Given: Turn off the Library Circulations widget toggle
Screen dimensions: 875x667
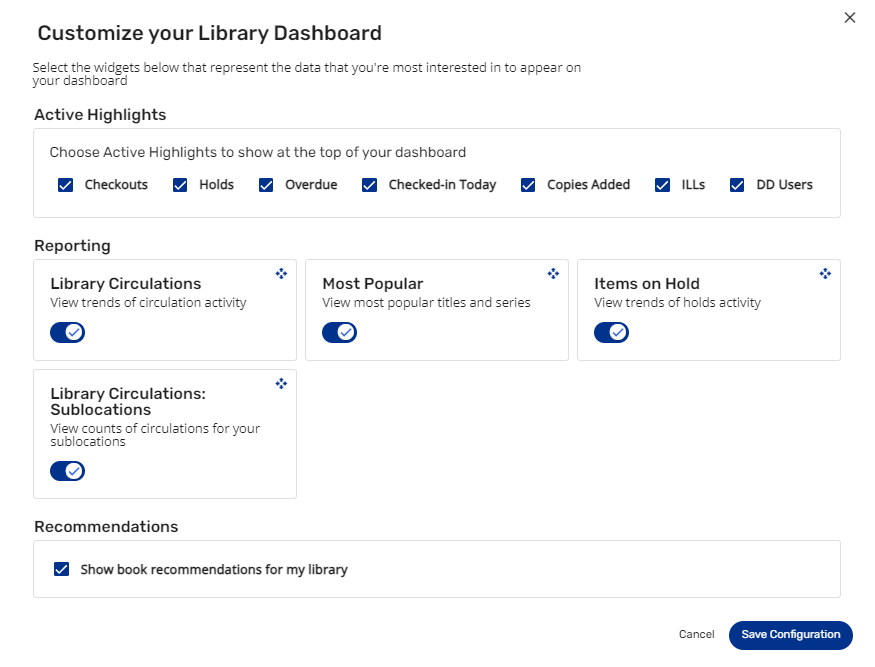Looking at the screenshot, I should pos(68,333).
